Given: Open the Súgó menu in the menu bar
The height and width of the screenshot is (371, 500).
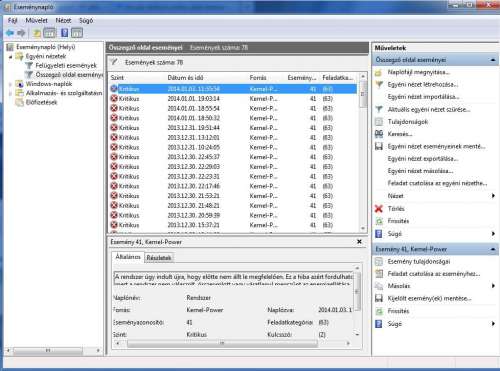Looking at the screenshot, I should [86, 21].
